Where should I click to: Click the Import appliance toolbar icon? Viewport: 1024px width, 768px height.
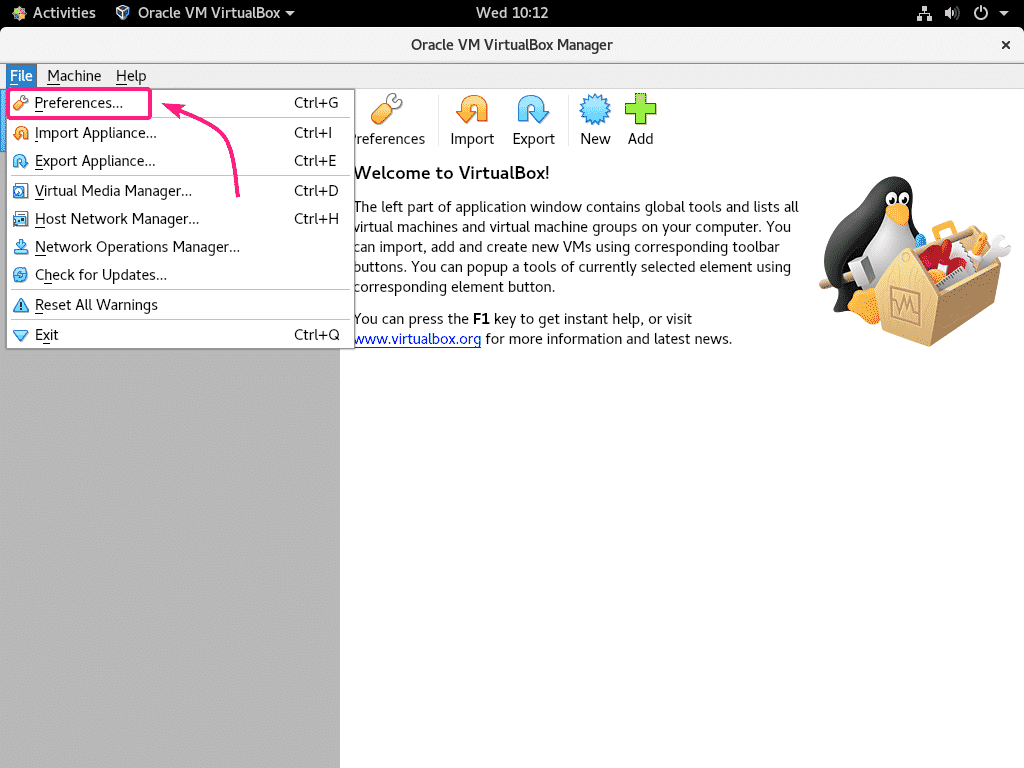[x=472, y=111]
